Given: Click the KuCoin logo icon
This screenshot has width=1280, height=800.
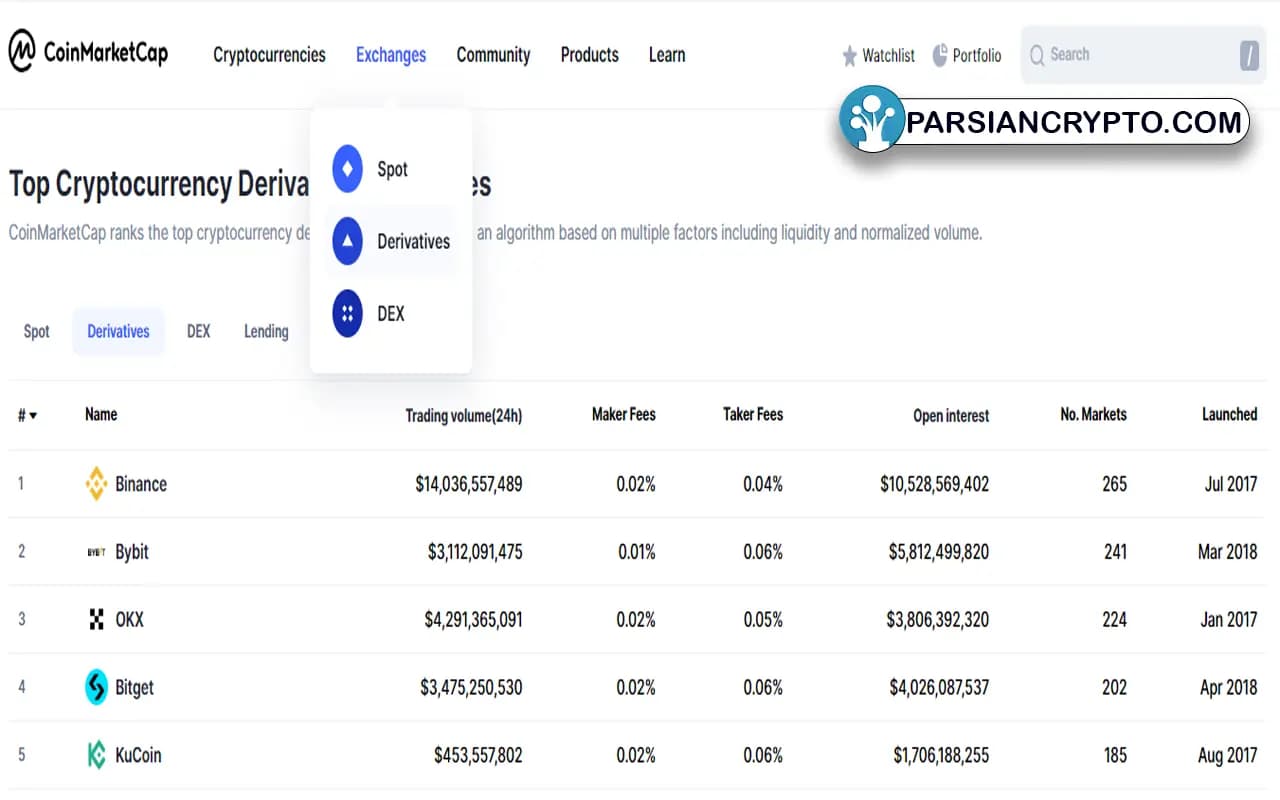Looking at the screenshot, I should (x=96, y=755).
